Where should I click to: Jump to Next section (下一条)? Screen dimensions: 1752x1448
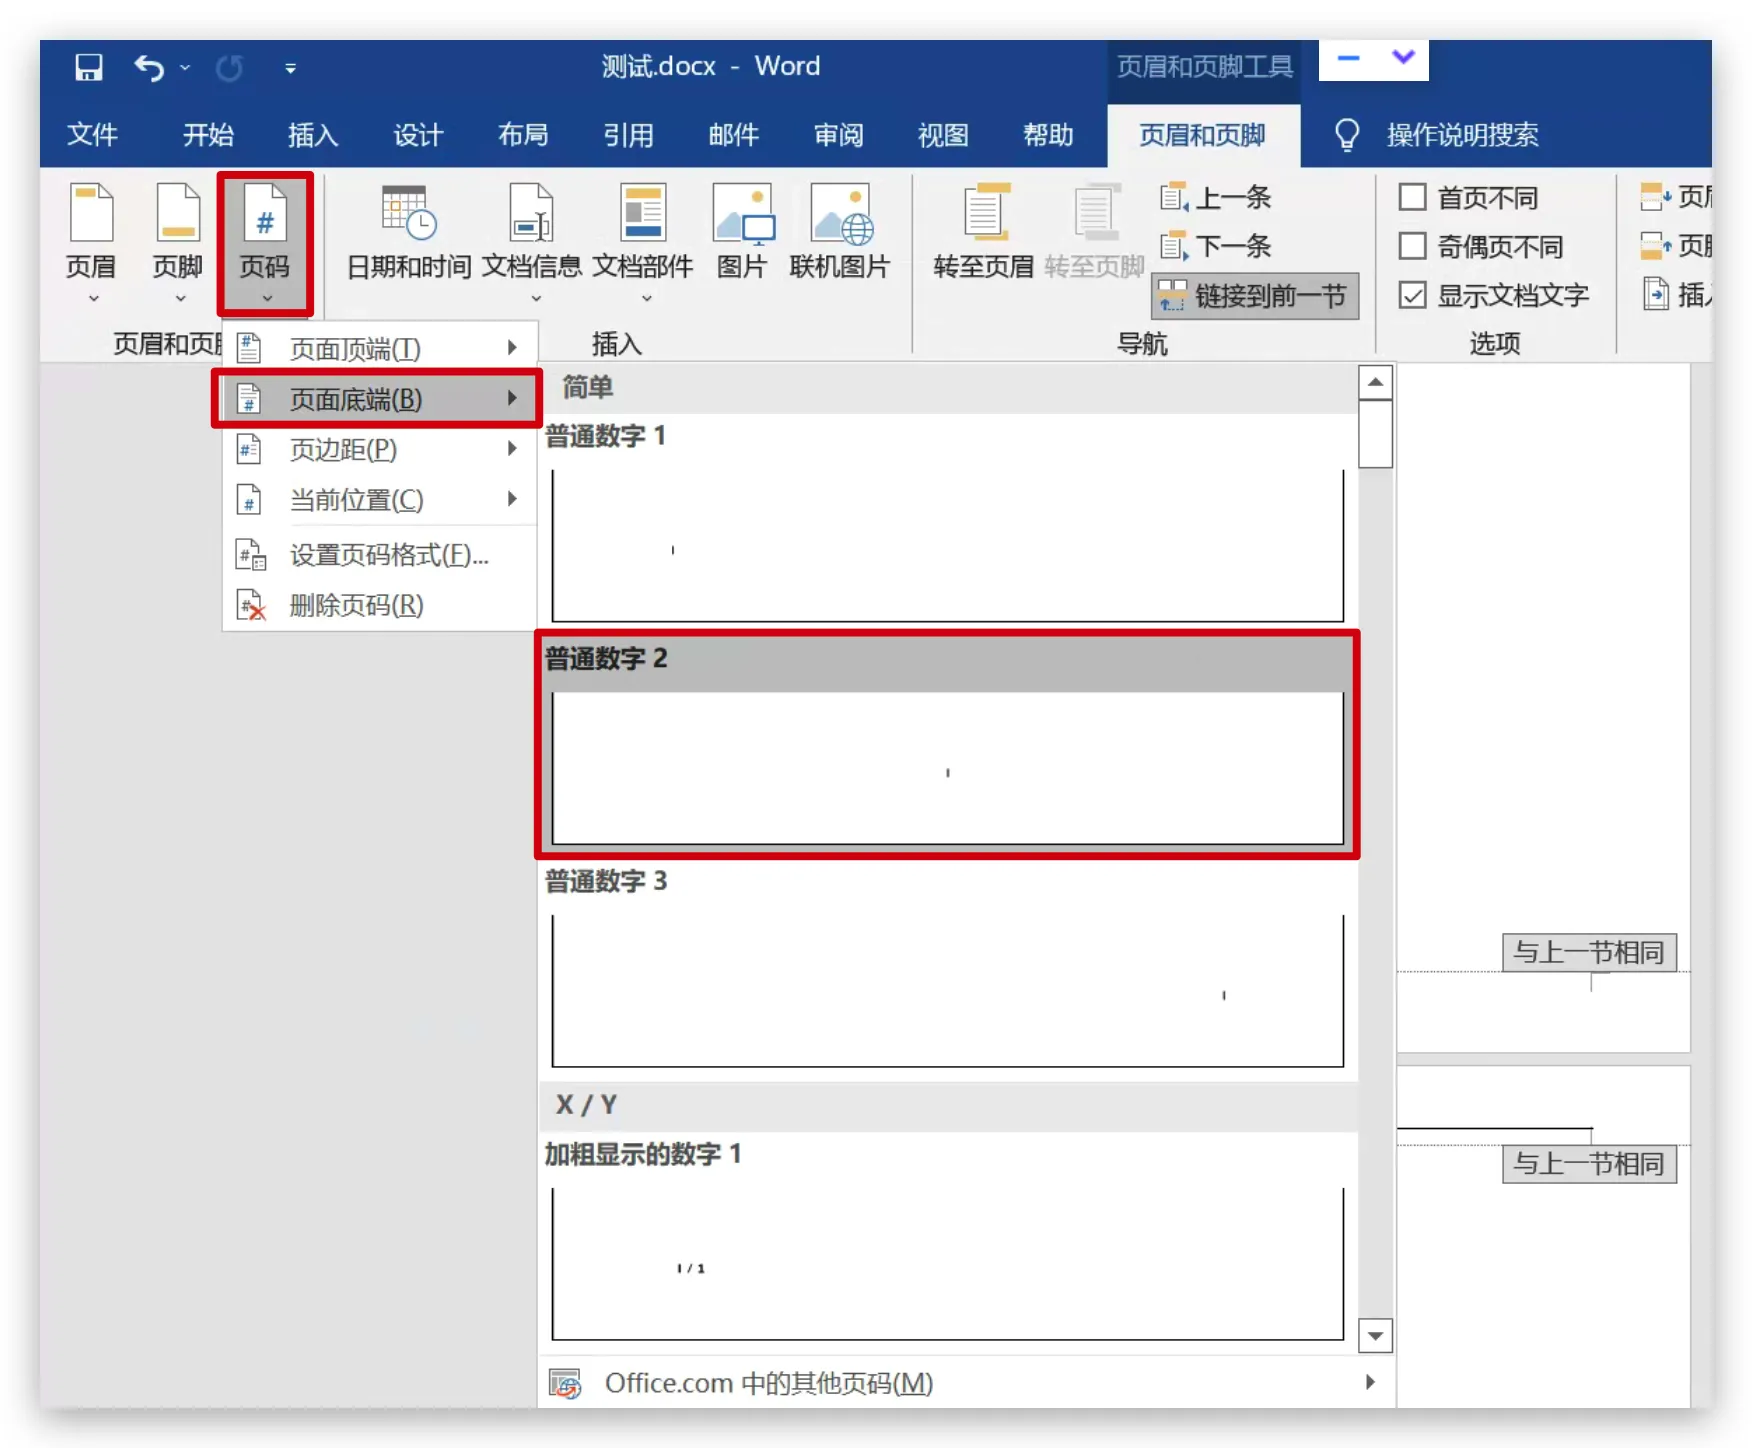tap(1215, 246)
